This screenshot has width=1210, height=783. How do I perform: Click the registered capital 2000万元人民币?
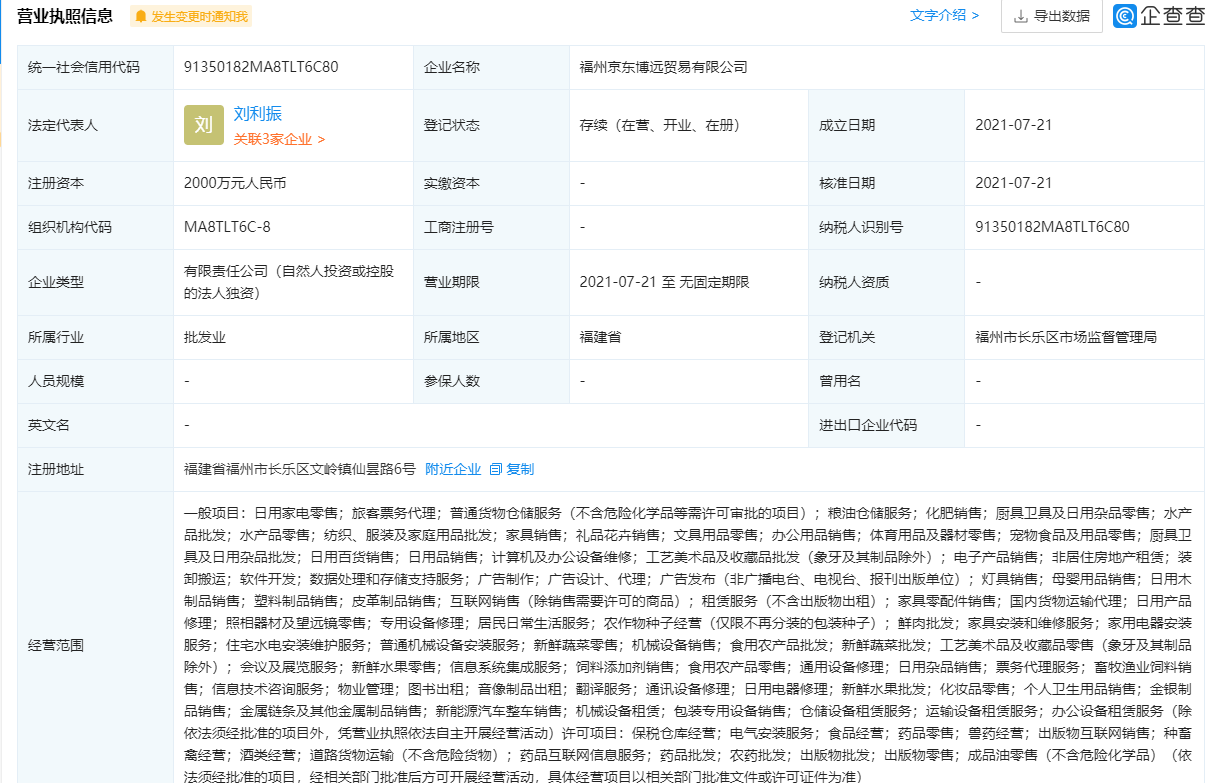tap(235, 183)
